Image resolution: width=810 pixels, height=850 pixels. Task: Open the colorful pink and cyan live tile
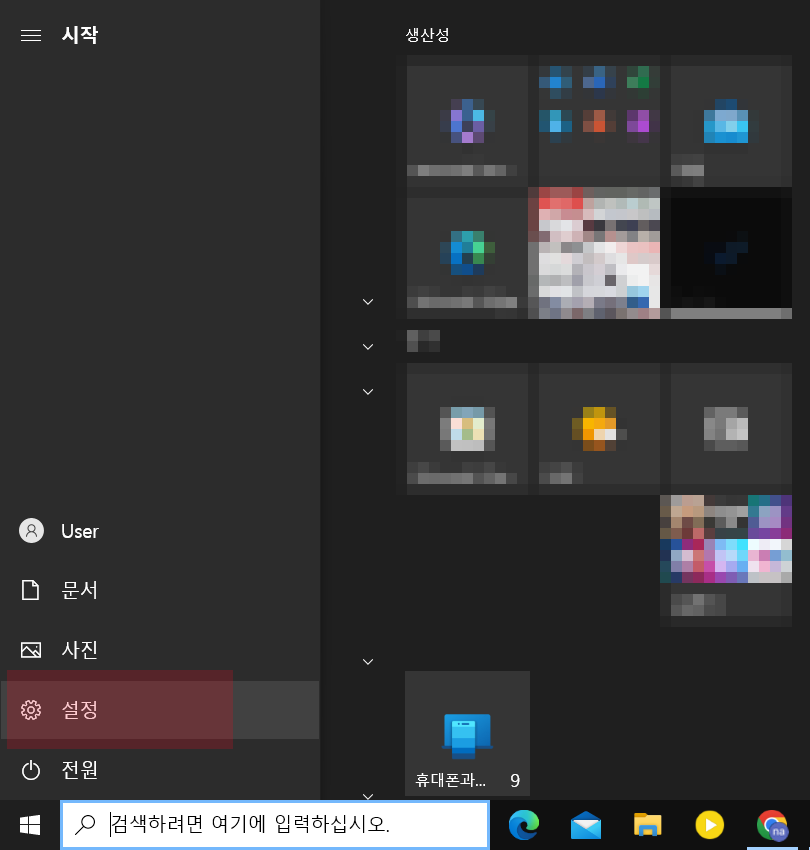click(726, 561)
